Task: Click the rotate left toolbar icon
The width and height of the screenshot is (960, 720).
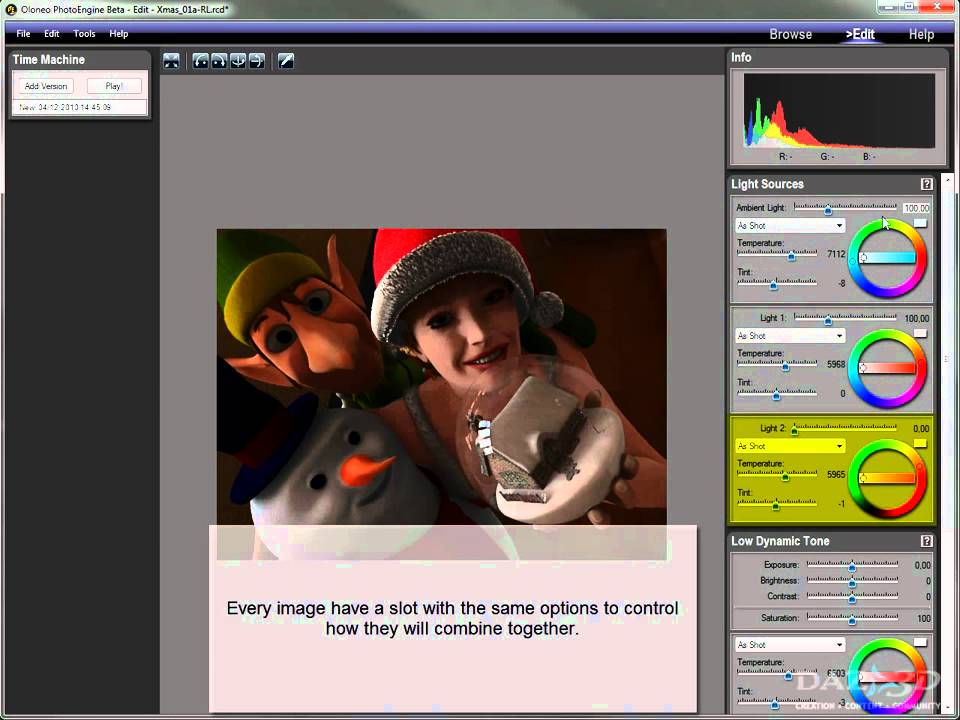Action: pyautogui.click(x=200, y=61)
